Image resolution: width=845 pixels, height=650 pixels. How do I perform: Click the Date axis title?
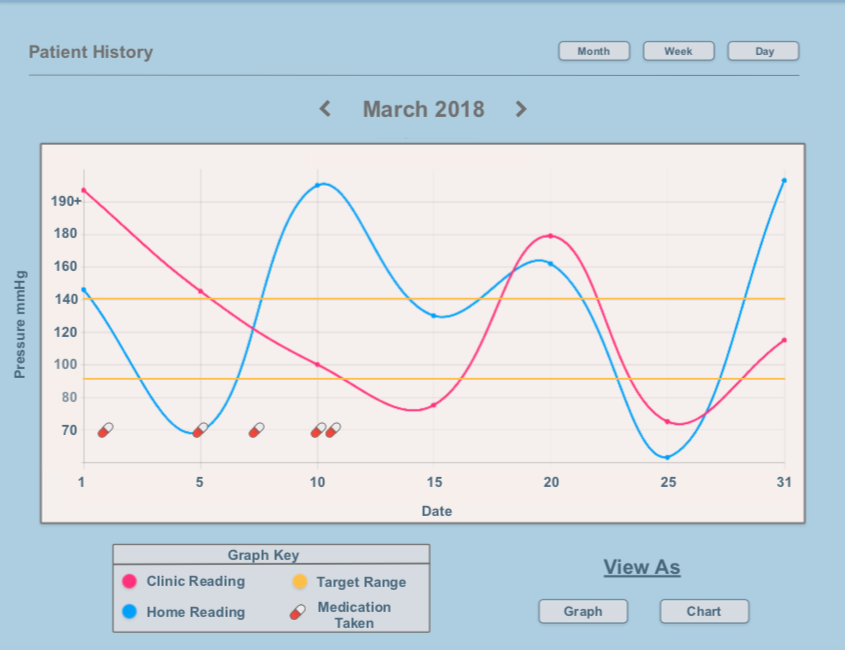[437, 511]
